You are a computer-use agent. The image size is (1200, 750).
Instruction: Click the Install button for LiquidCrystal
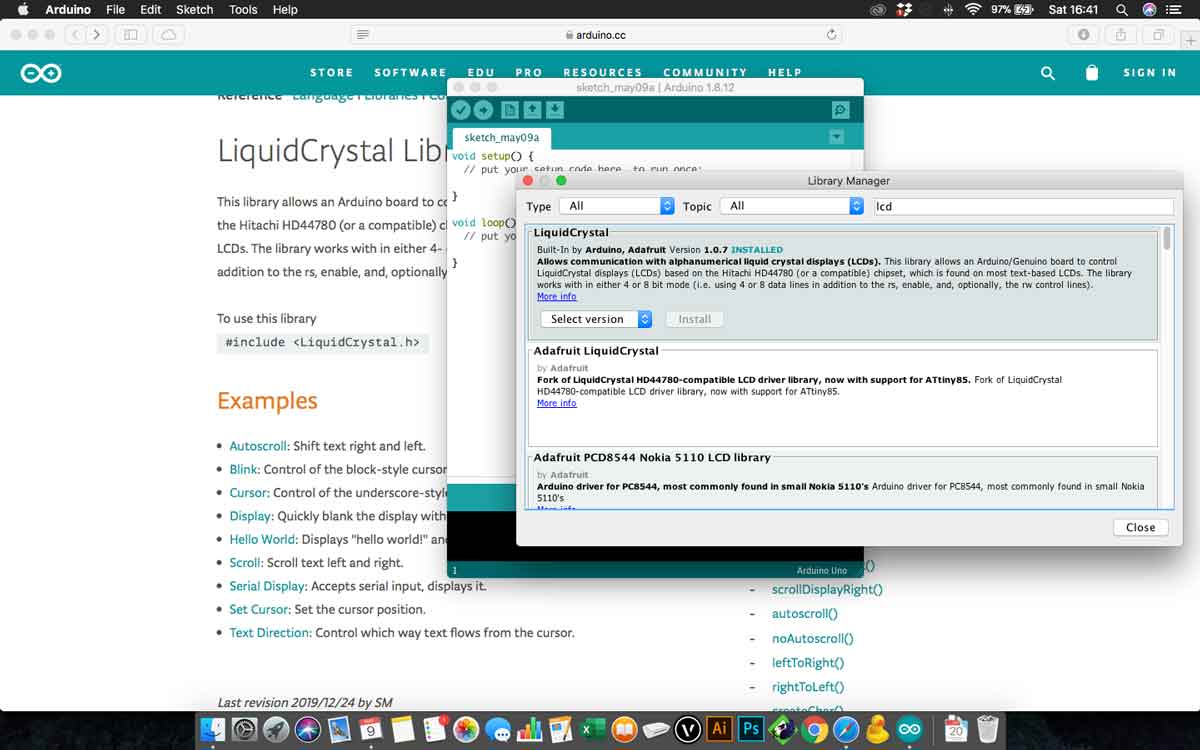(x=694, y=319)
